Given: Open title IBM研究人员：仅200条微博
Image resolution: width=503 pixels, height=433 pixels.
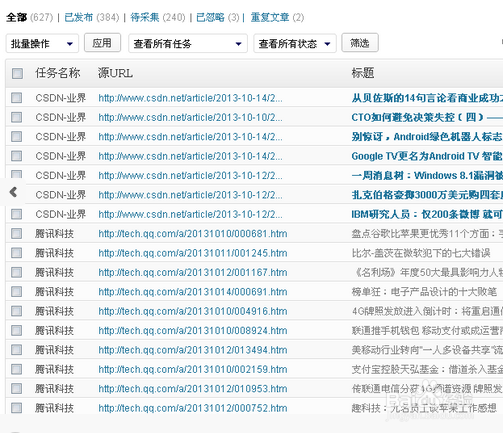Looking at the screenshot, I should coord(427,214).
